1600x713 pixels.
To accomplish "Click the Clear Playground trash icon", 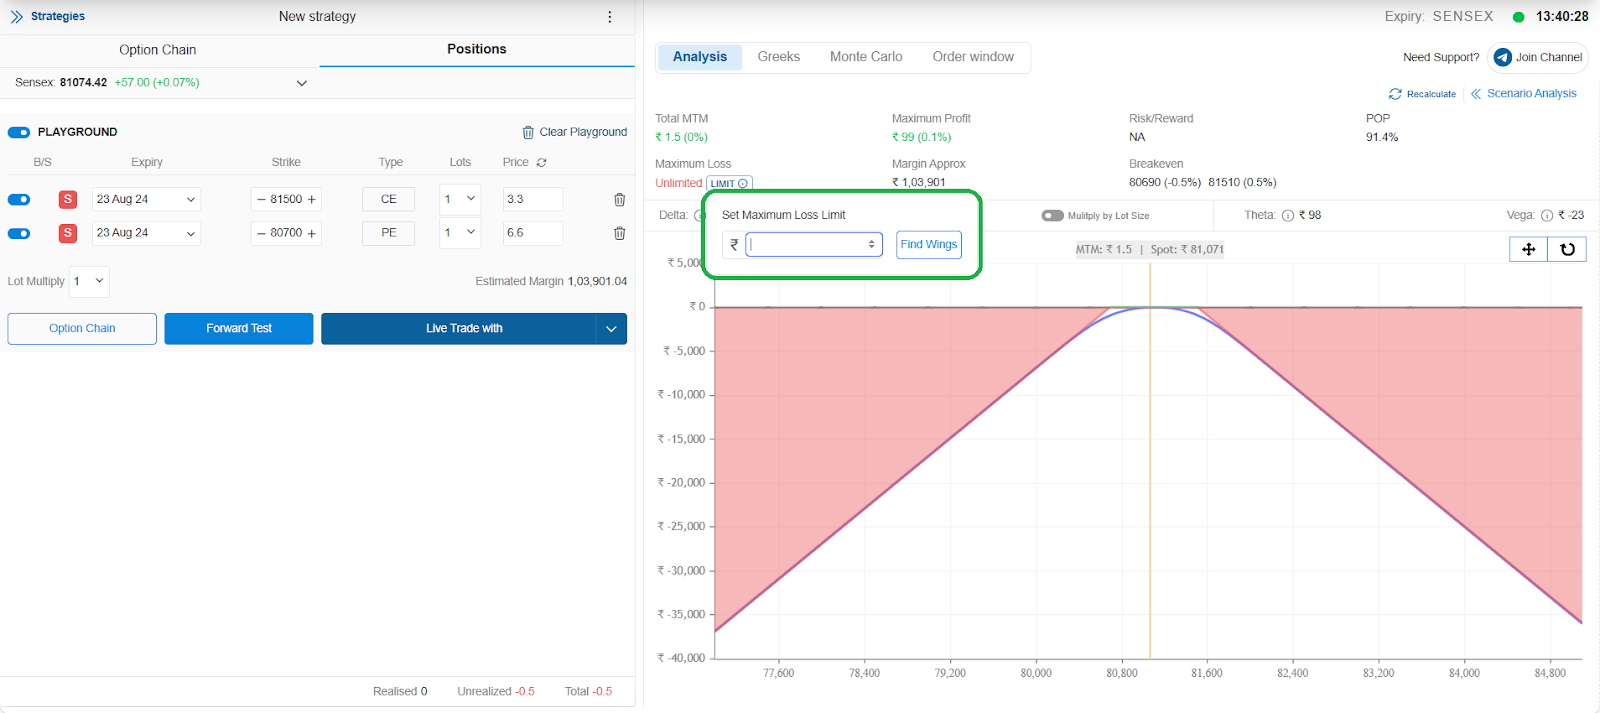I will (528, 132).
